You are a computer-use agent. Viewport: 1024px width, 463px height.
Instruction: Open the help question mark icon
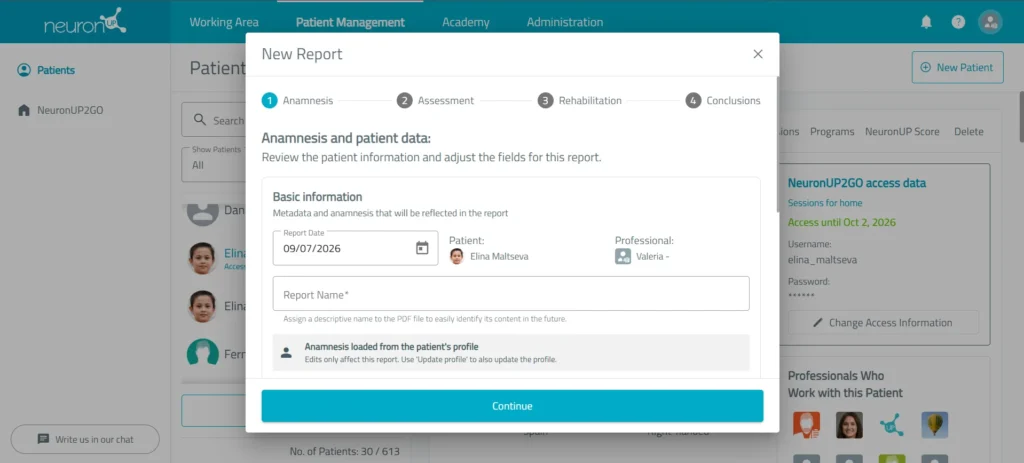[x=958, y=22]
